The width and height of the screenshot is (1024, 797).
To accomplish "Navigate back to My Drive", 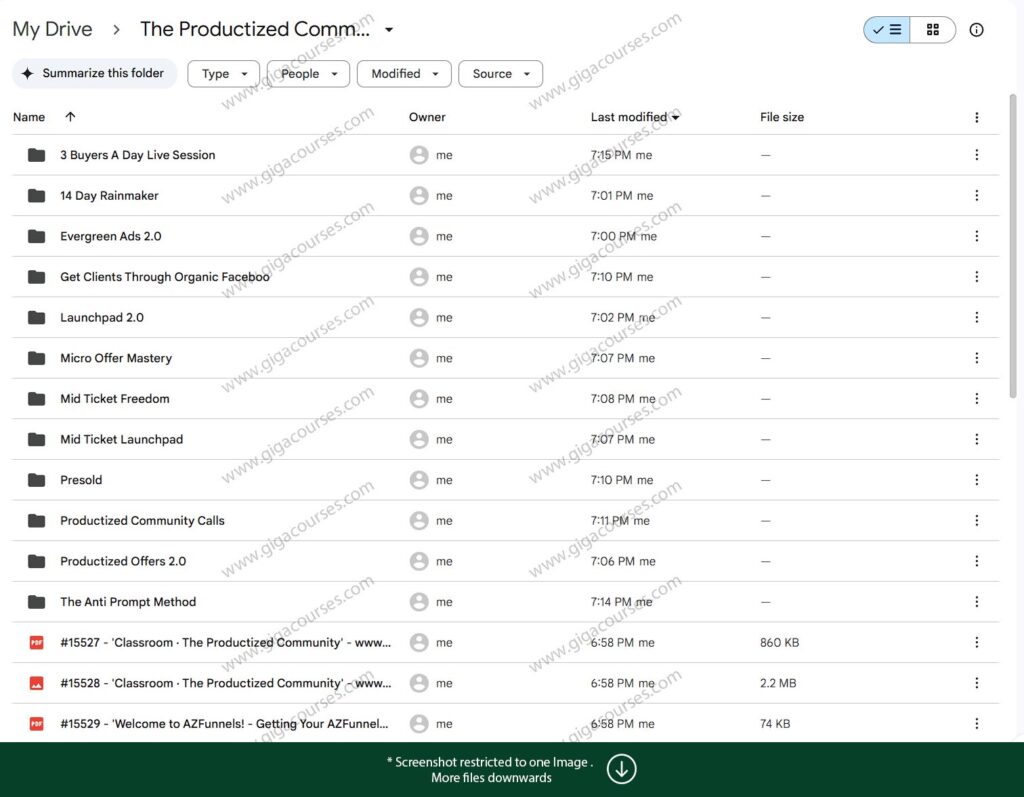I will pyautogui.click(x=52, y=29).
